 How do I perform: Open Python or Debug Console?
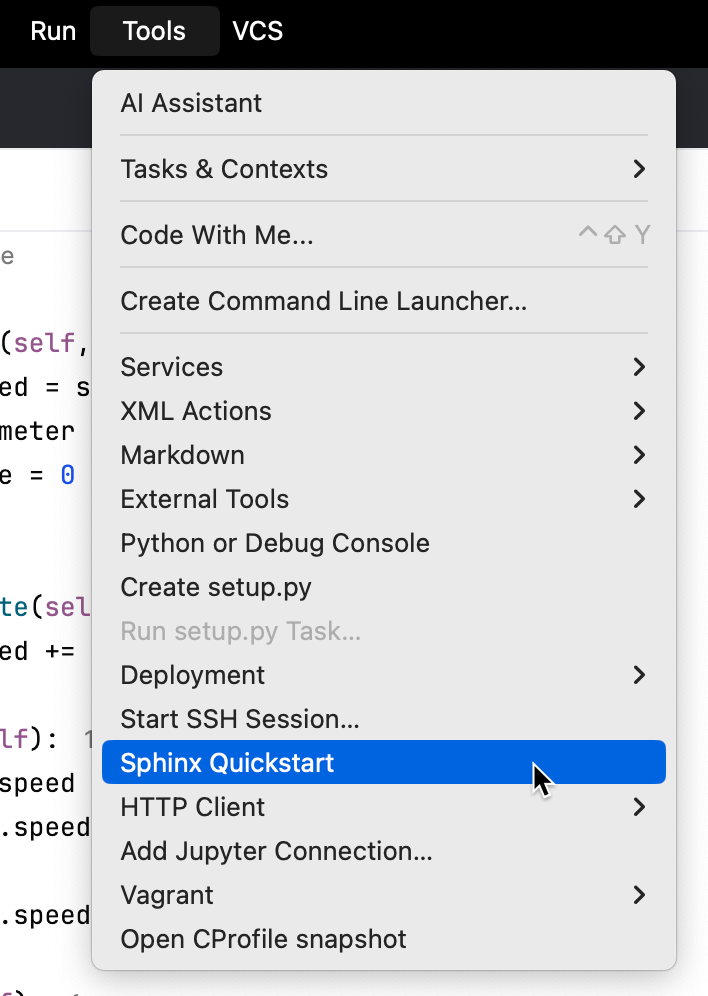pos(275,543)
